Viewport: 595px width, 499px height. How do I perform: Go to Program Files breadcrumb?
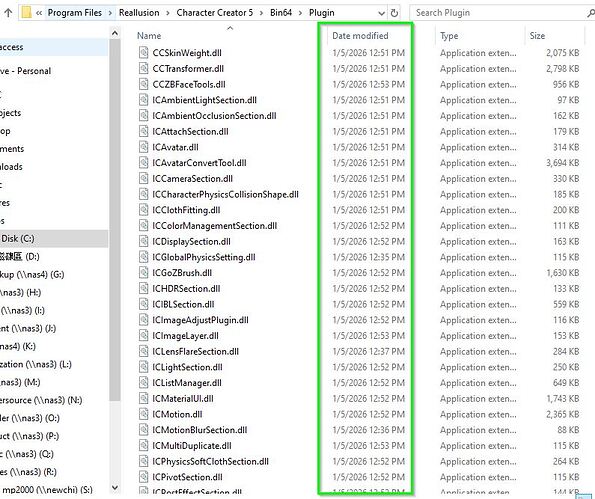click(75, 13)
